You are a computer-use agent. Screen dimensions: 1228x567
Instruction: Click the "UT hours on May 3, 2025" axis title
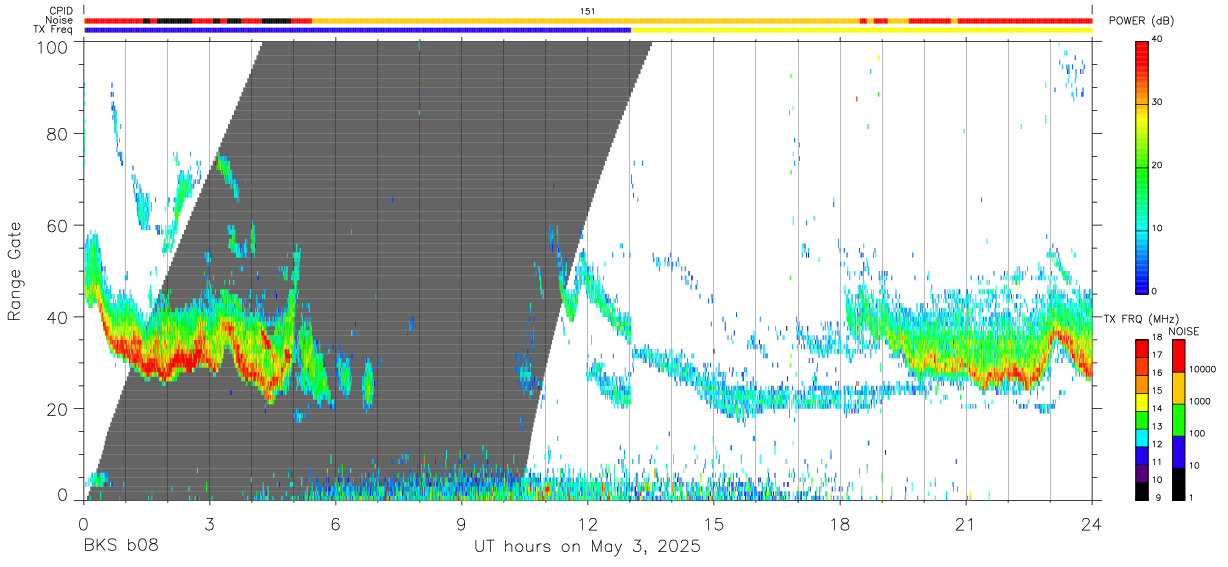(588, 547)
